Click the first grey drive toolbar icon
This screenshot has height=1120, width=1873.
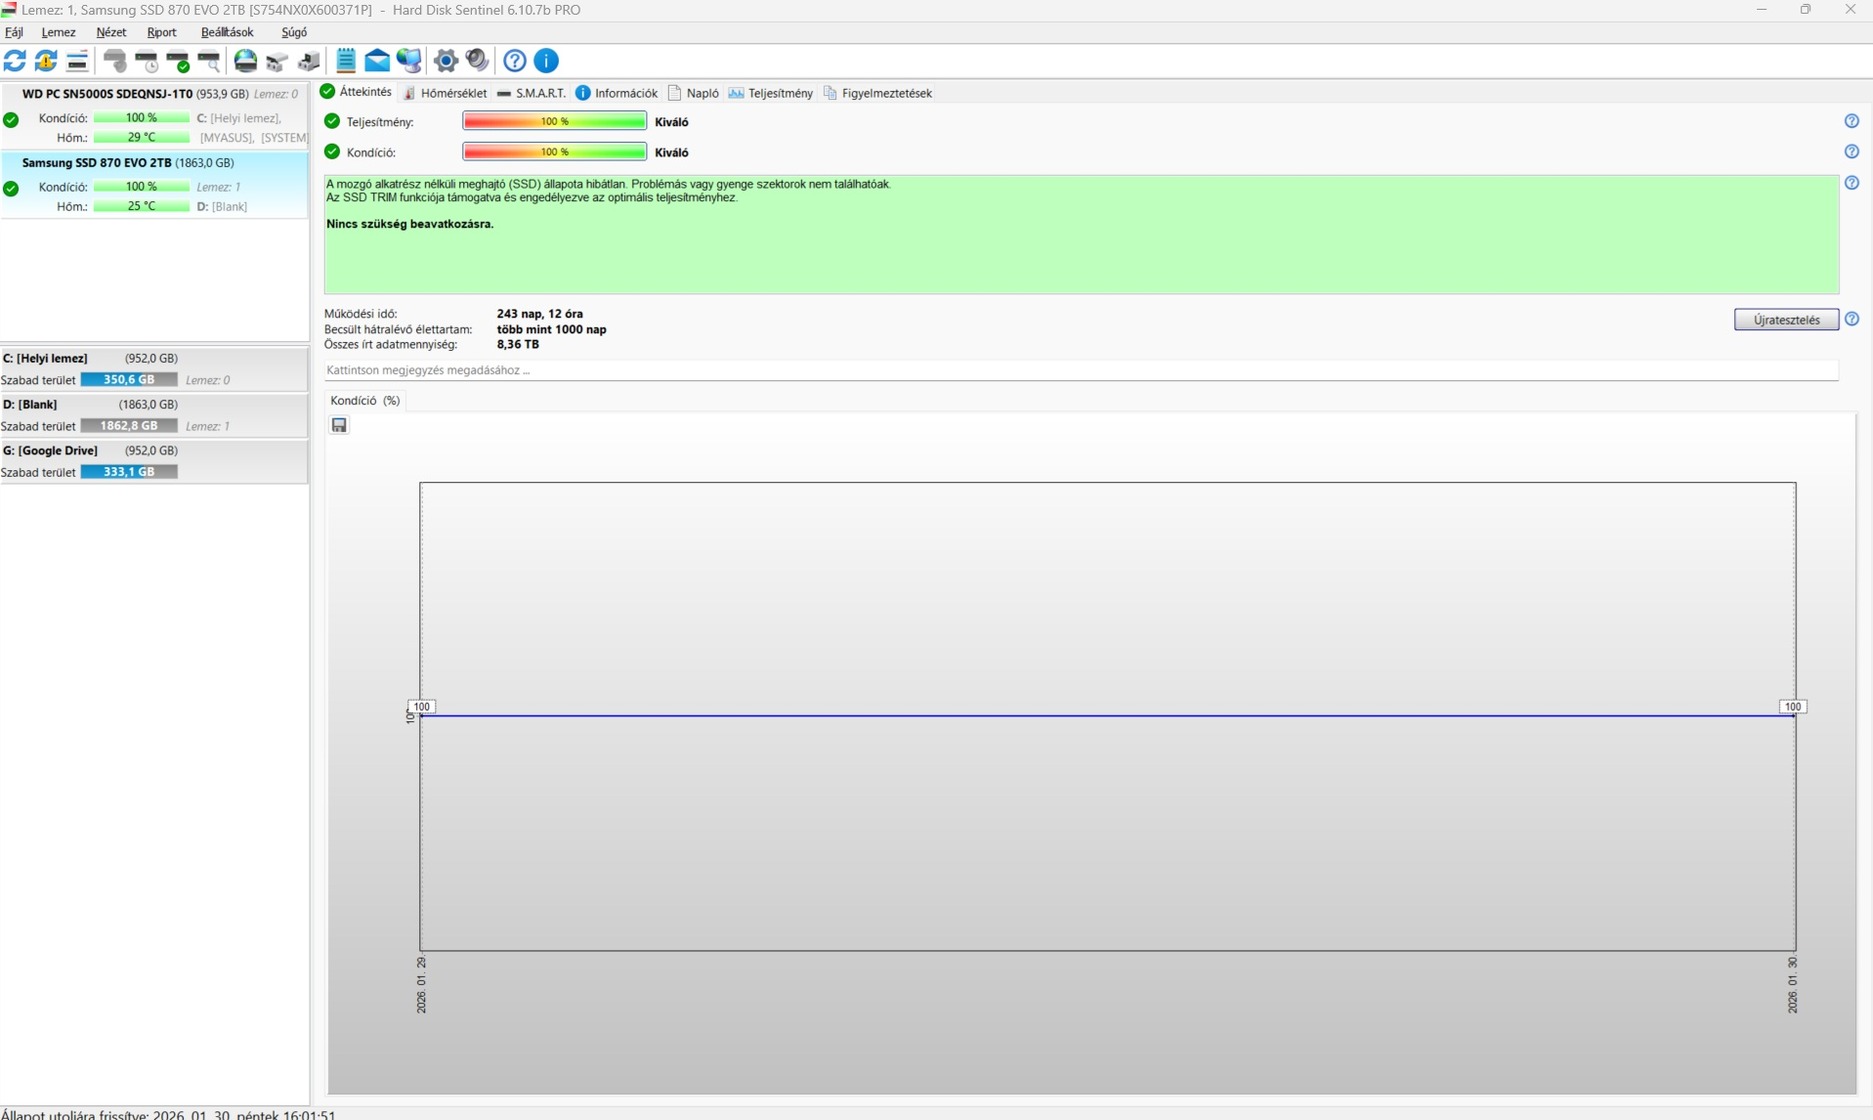tap(277, 61)
